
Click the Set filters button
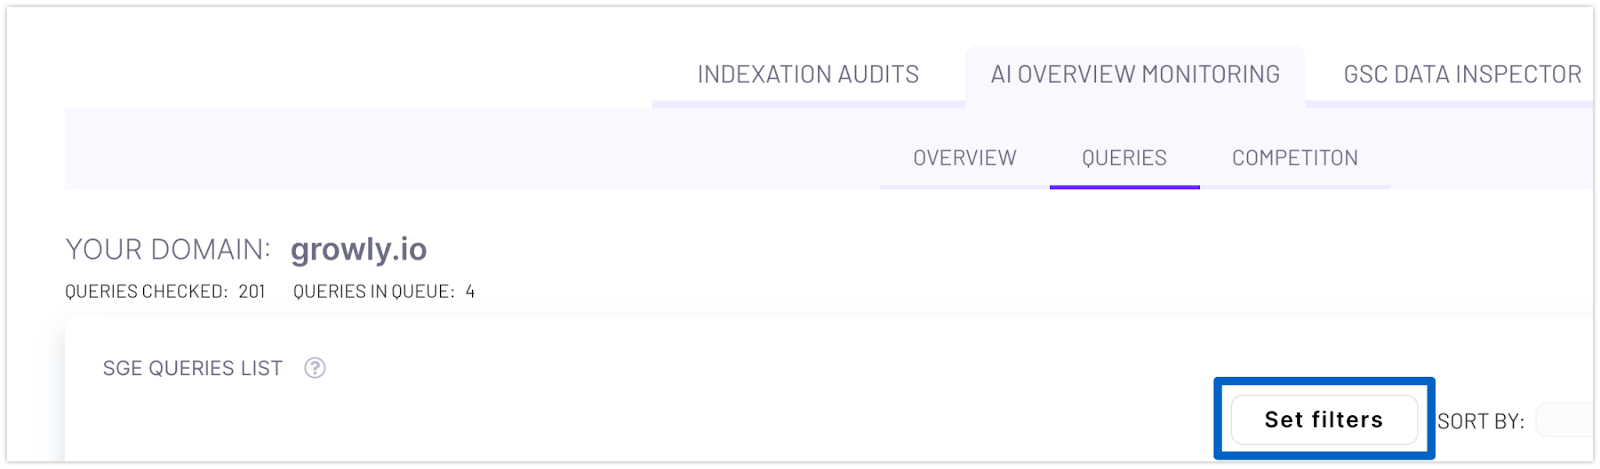pos(1324,420)
